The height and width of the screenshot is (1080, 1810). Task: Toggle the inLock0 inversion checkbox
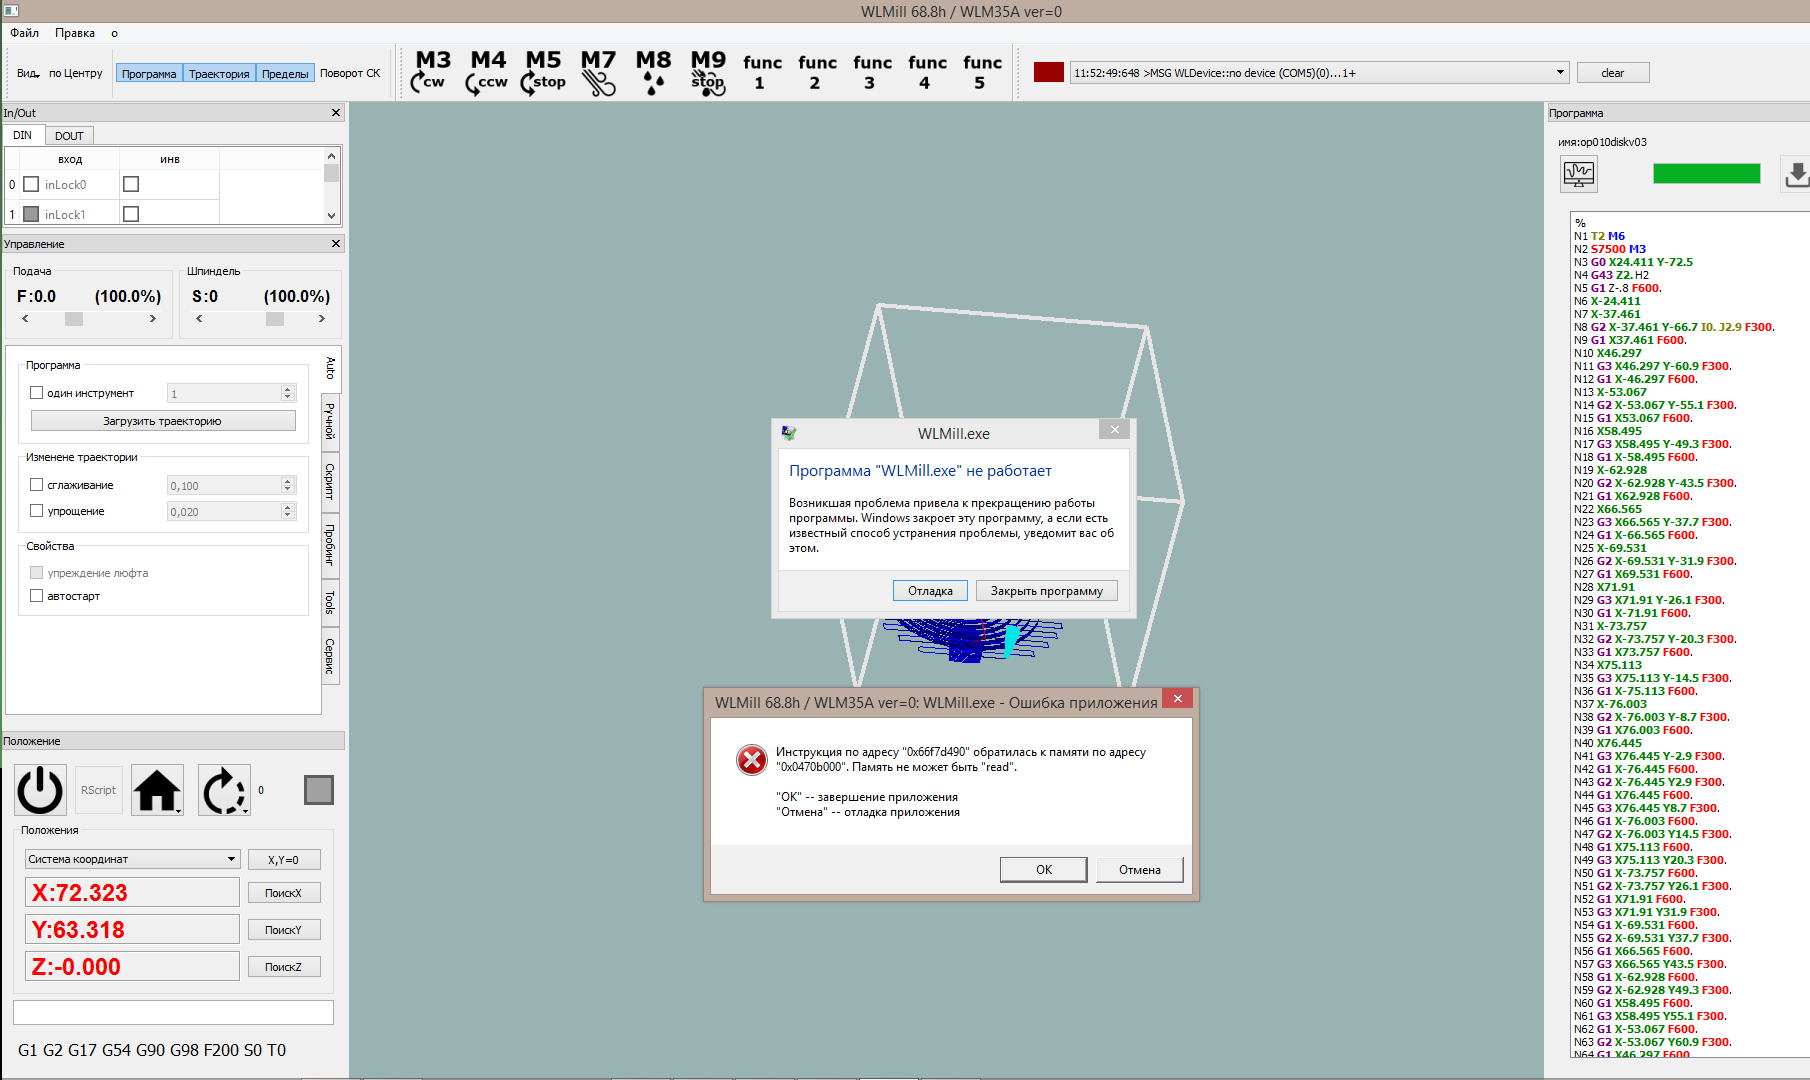click(131, 184)
